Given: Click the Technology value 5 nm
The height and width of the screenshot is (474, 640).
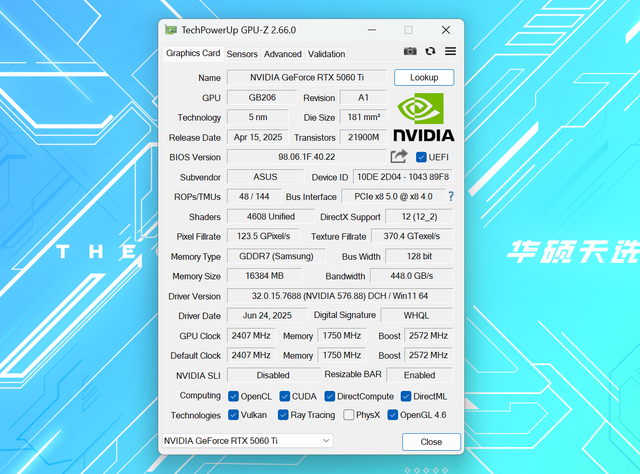Looking at the screenshot, I should point(258,117).
